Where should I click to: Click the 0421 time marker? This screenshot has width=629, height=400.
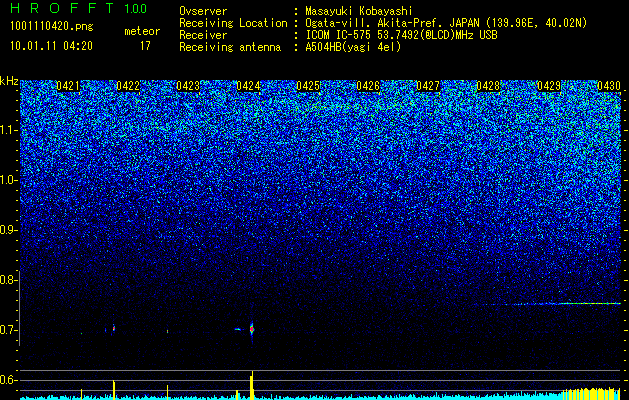(68, 86)
